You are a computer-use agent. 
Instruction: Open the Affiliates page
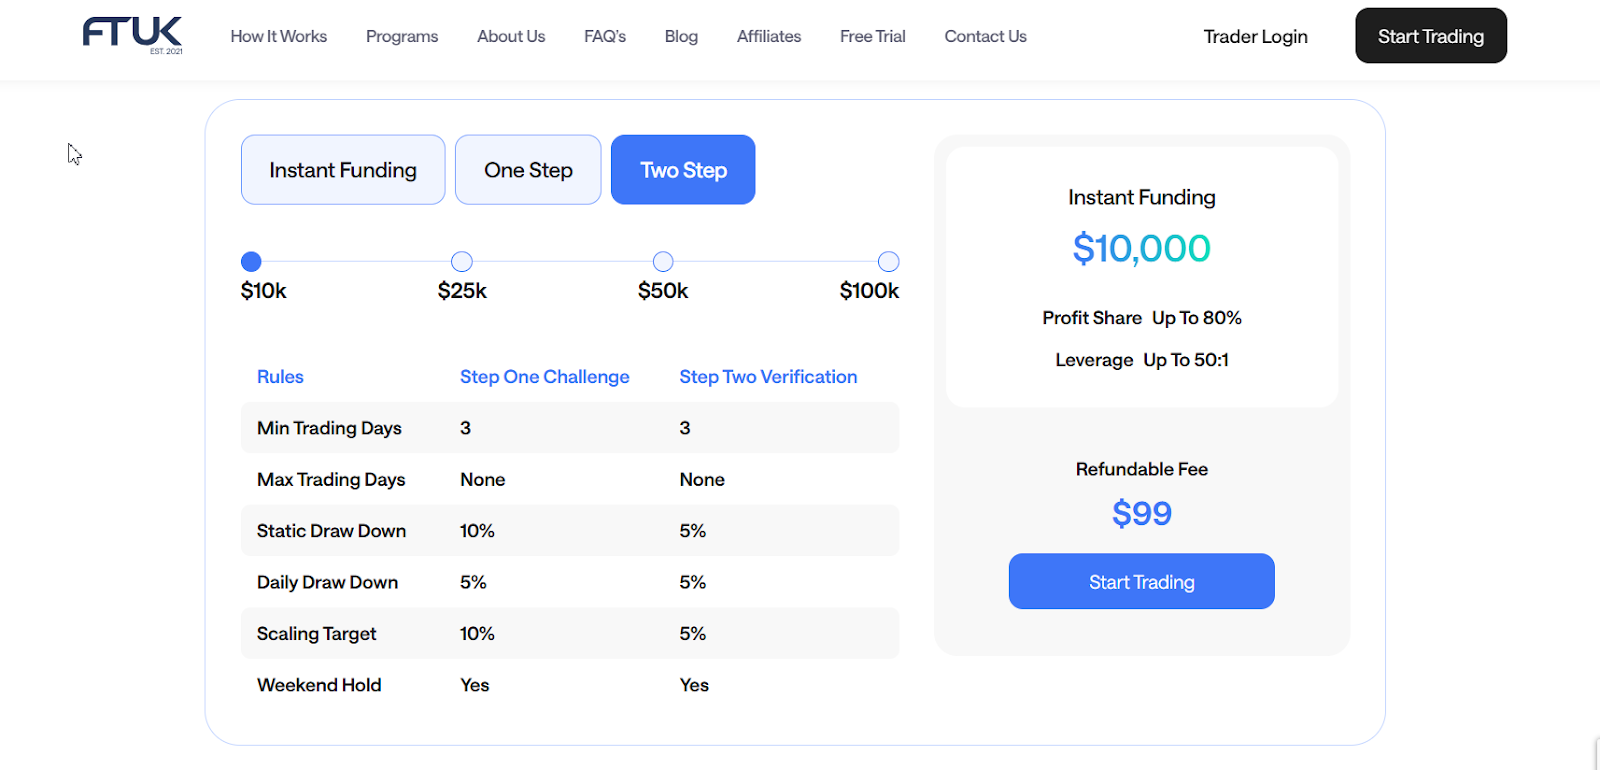(x=769, y=37)
